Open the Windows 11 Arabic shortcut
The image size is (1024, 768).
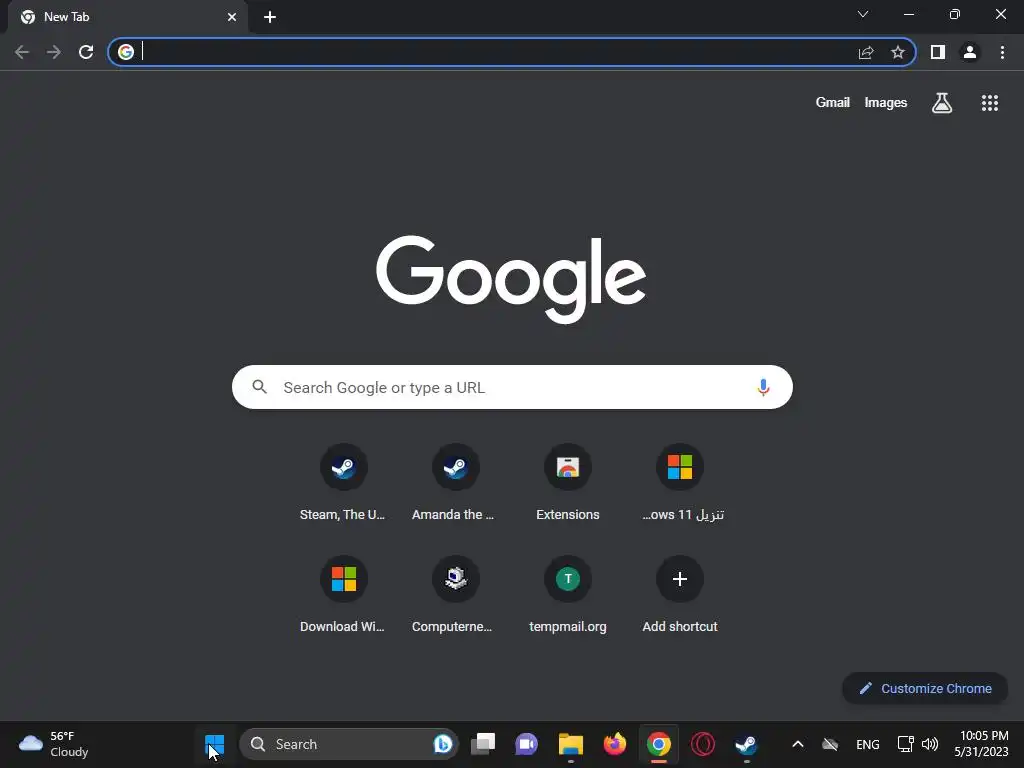(x=680, y=485)
